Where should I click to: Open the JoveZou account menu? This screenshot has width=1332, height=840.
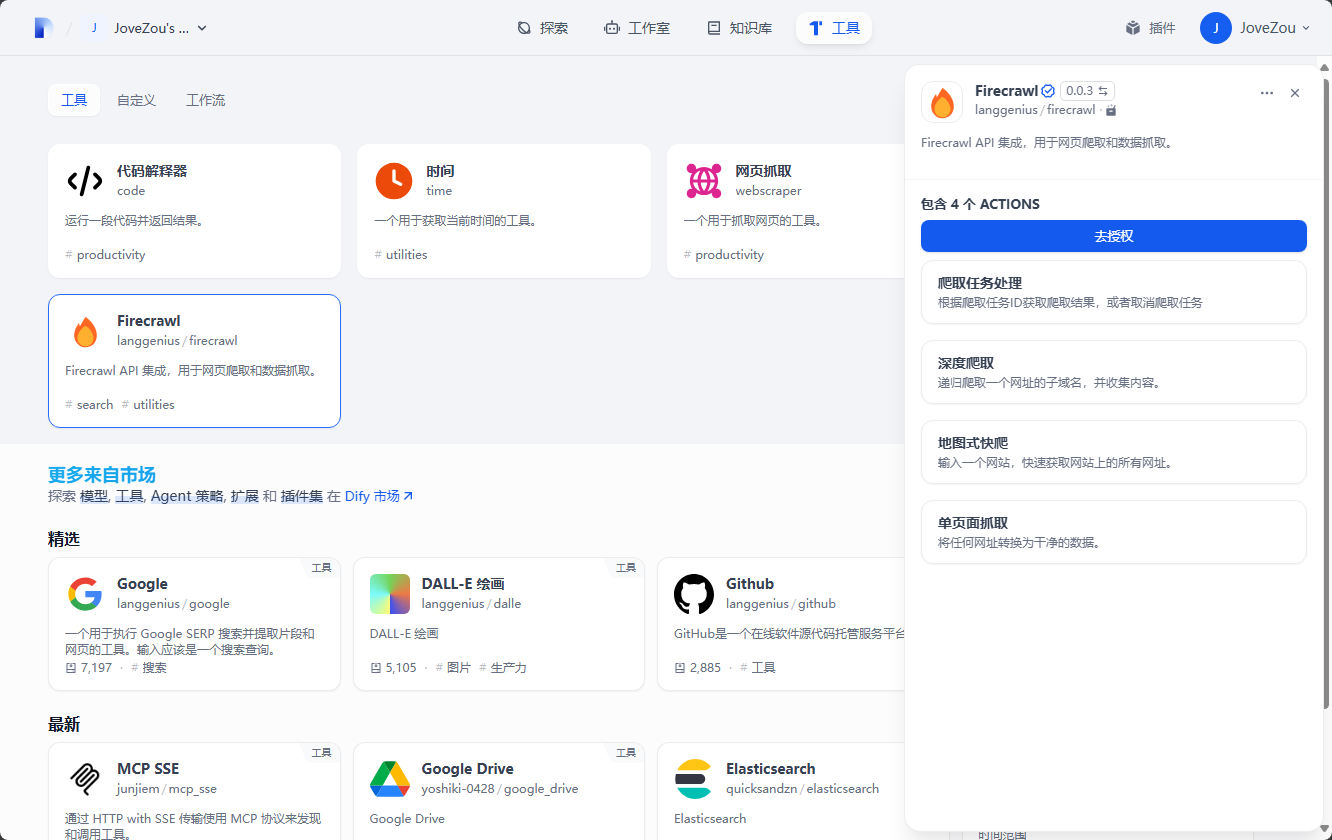(x=1257, y=28)
